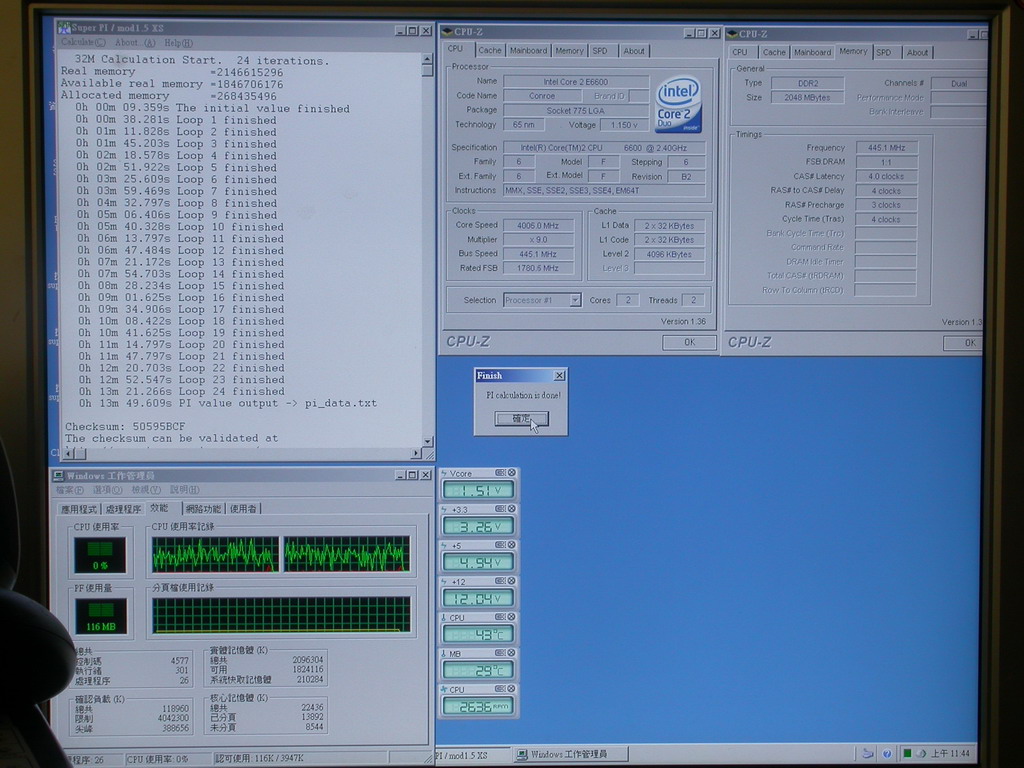The height and width of the screenshot is (768, 1024).
Task: Click the Super PI title bar icon
Action: click(63, 27)
